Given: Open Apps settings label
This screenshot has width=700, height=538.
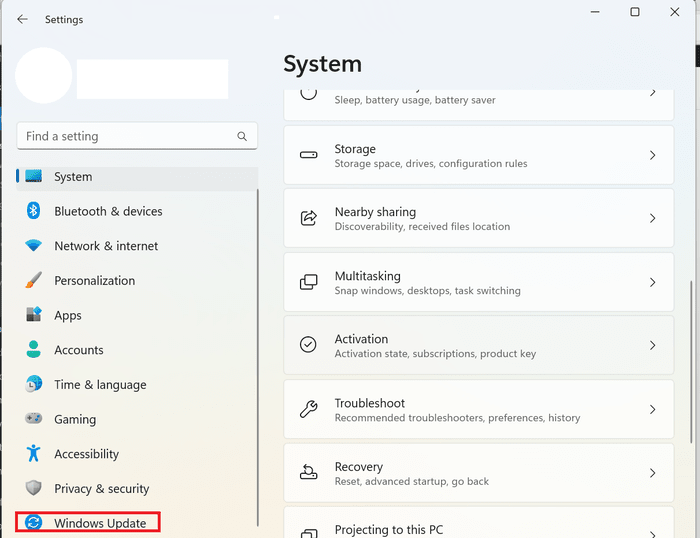Looking at the screenshot, I should click(x=68, y=315).
